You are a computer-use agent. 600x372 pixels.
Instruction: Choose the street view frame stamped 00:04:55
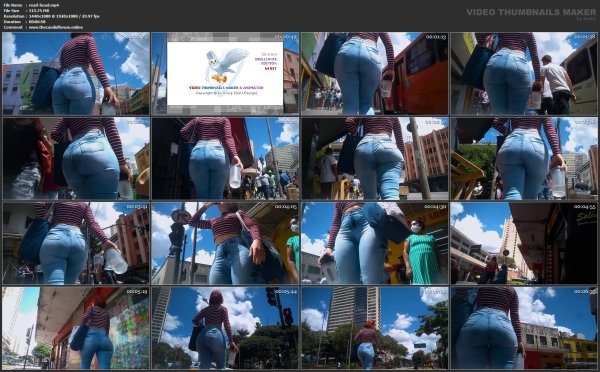point(524,243)
